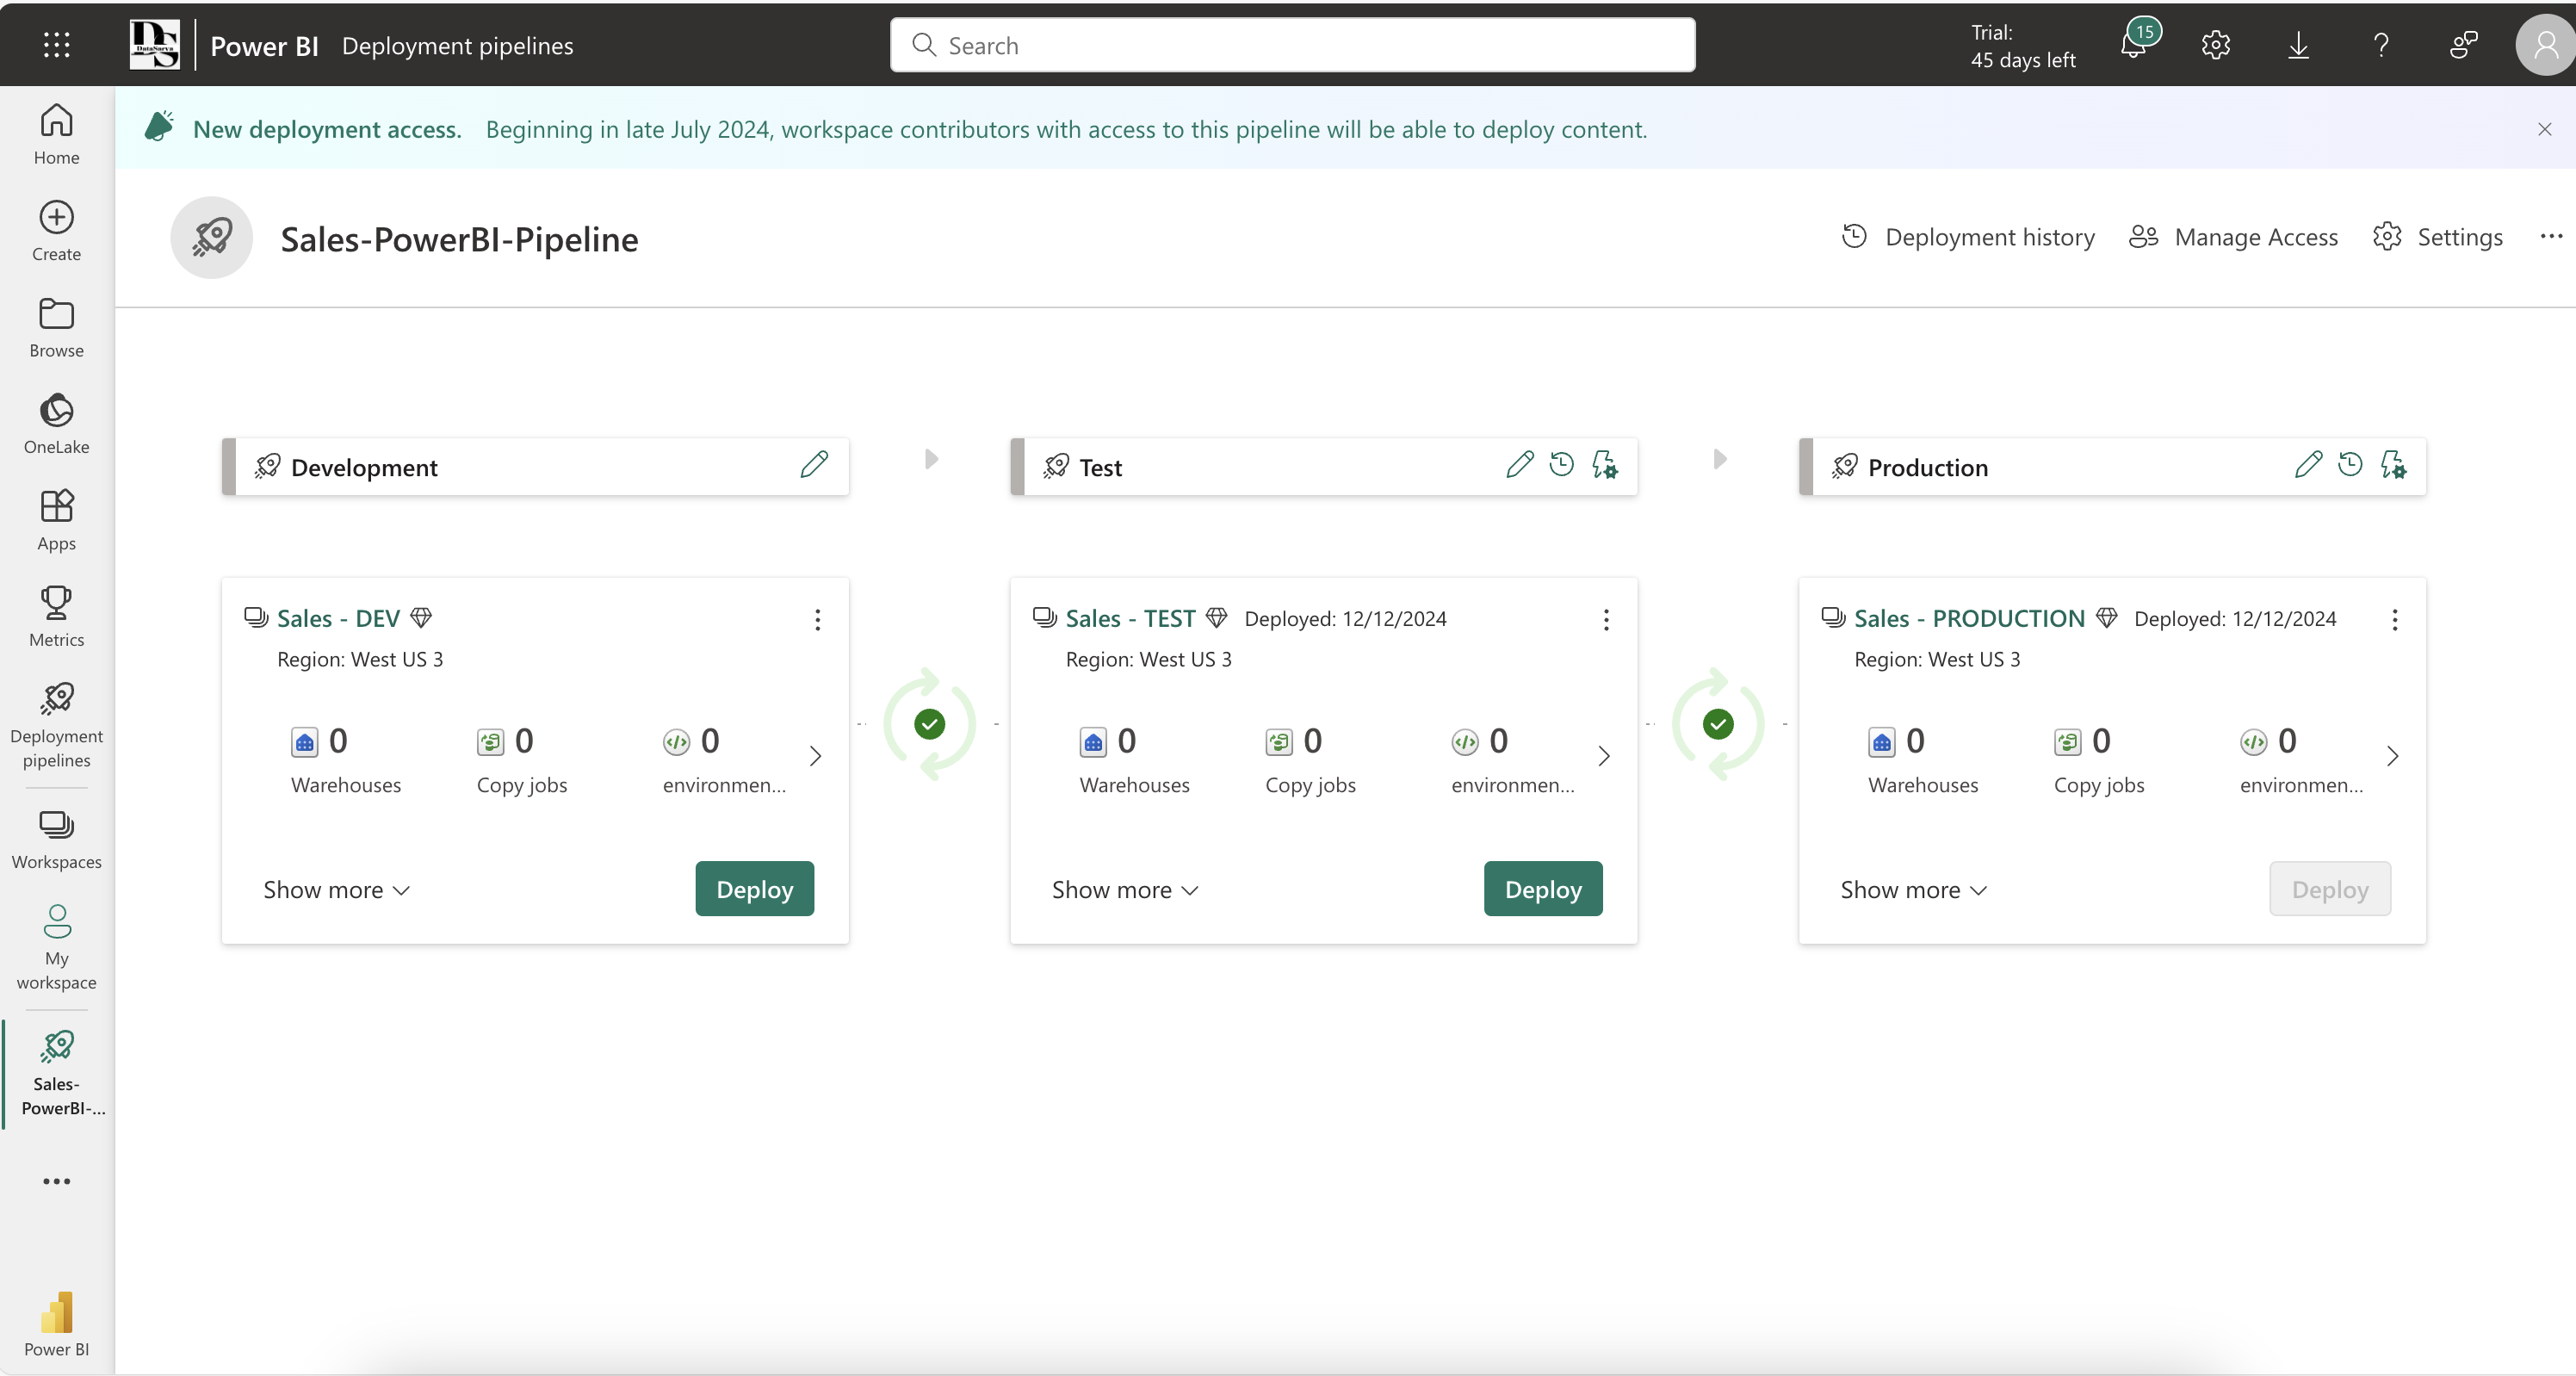Click the disabled Production Deploy button
The image size is (2576, 1376).
coord(2330,888)
